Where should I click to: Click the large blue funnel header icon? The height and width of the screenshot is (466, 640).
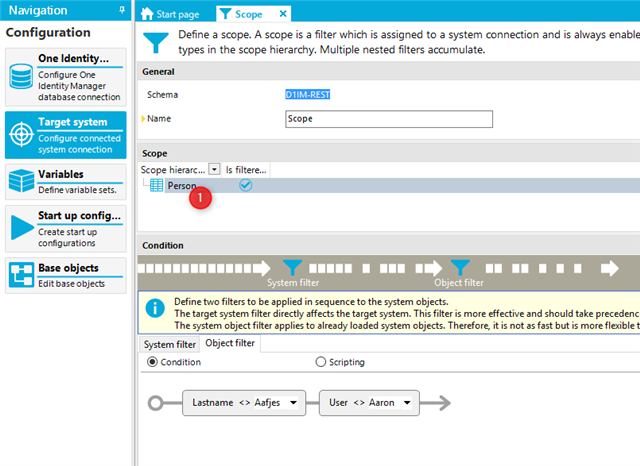156,43
